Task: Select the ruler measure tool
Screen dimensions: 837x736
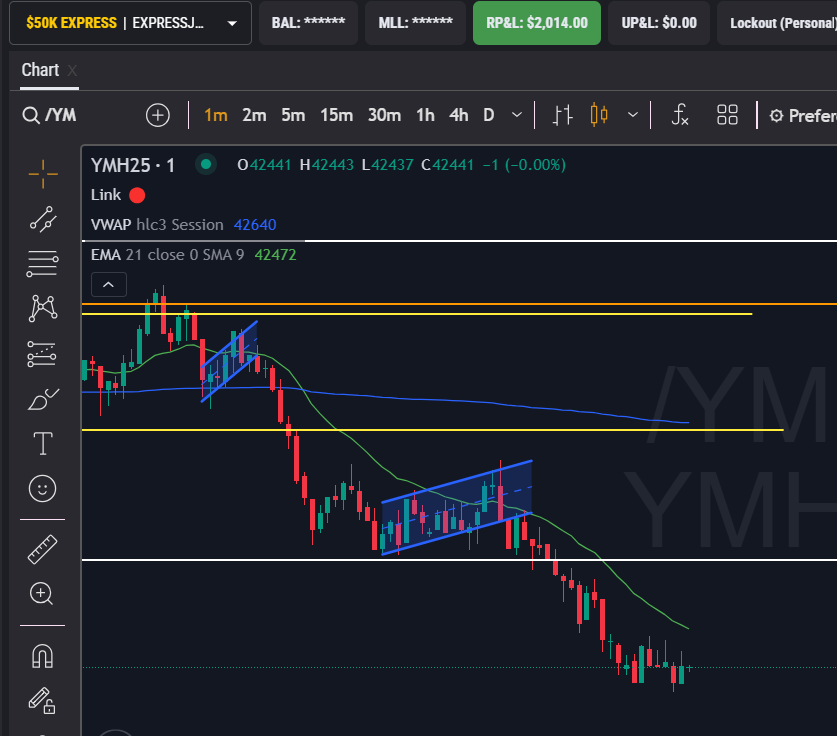Action: [x=42, y=549]
